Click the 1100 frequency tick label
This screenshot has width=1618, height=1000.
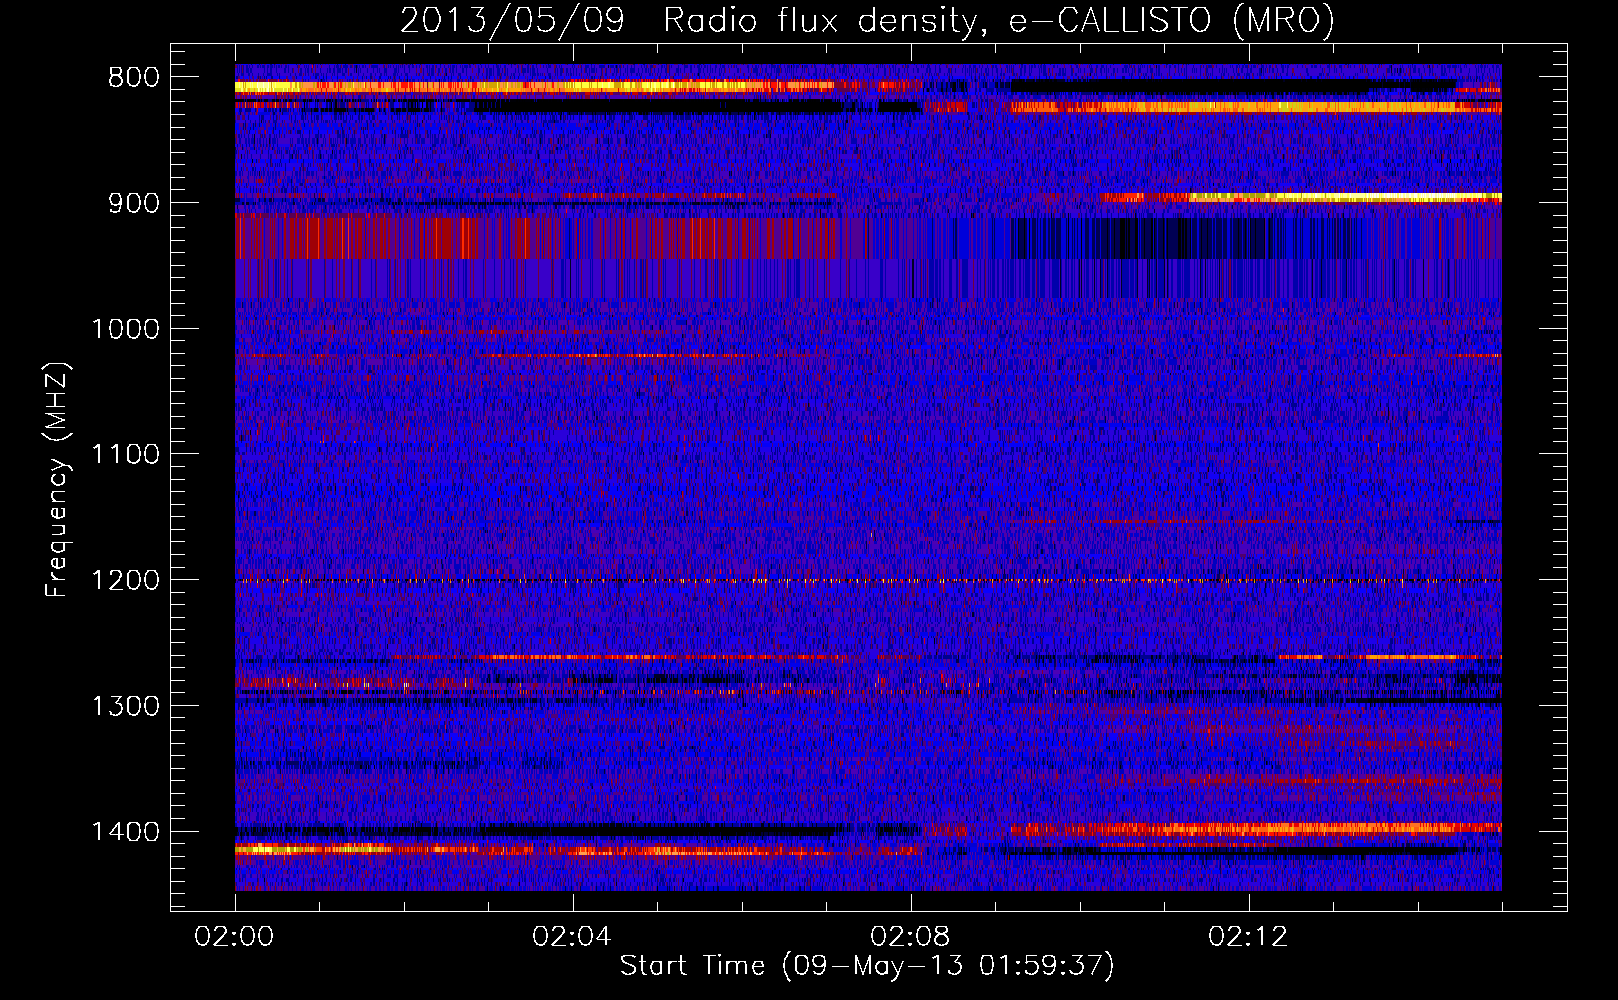click(125, 455)
